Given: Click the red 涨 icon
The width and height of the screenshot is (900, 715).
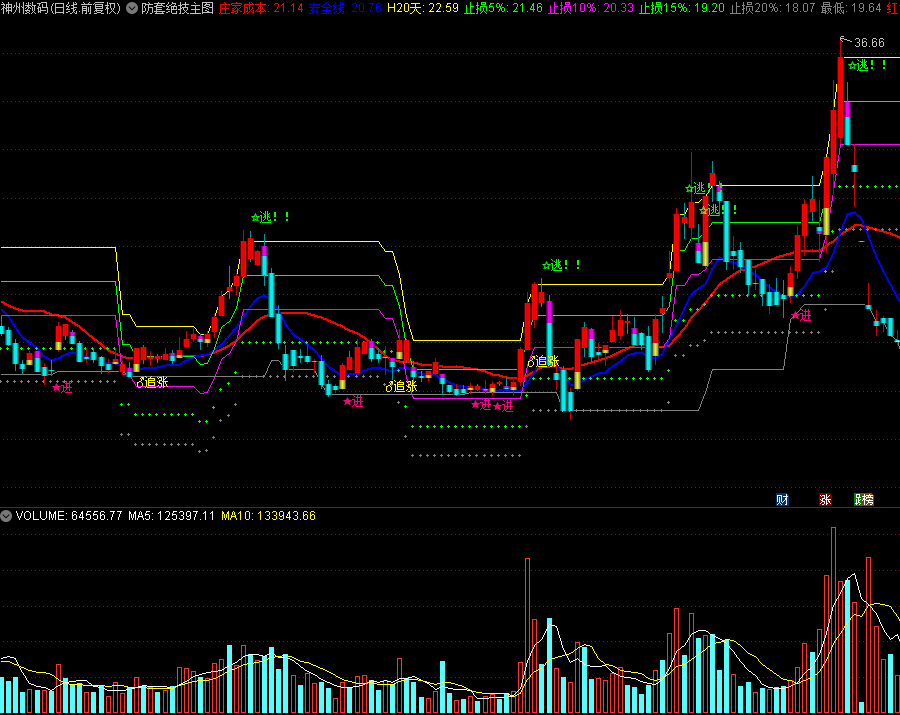Looking at the screenshot, I should 825,500.
